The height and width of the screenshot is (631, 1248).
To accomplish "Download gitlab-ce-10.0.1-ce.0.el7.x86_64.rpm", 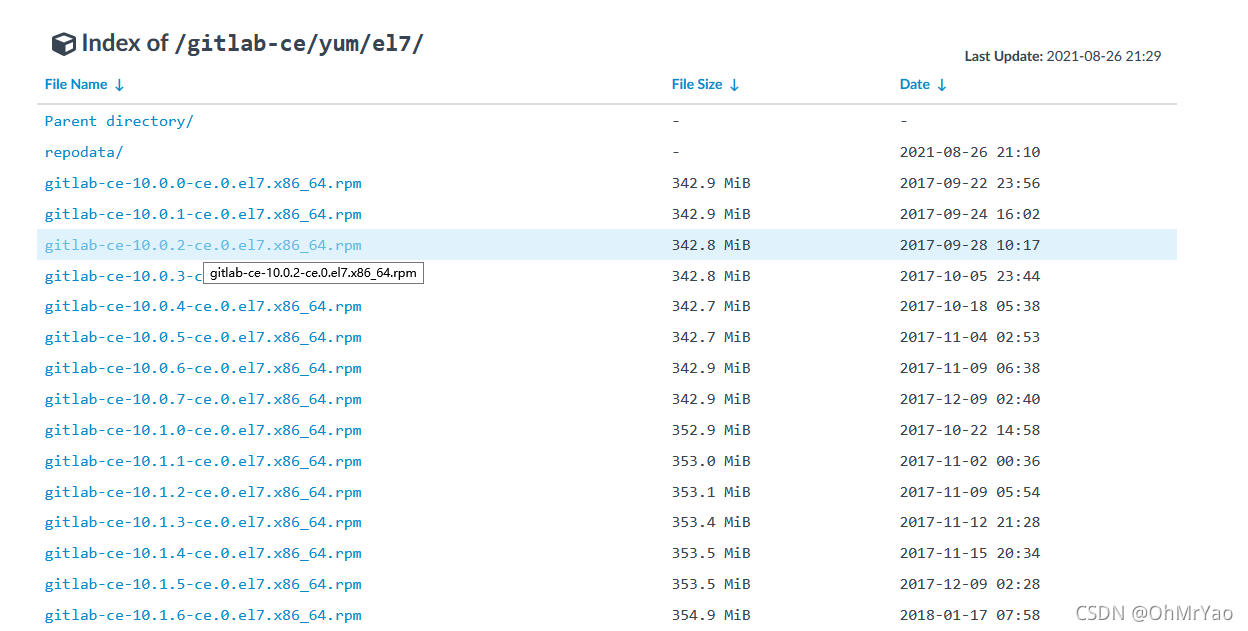I will click(x=203, y=214).
